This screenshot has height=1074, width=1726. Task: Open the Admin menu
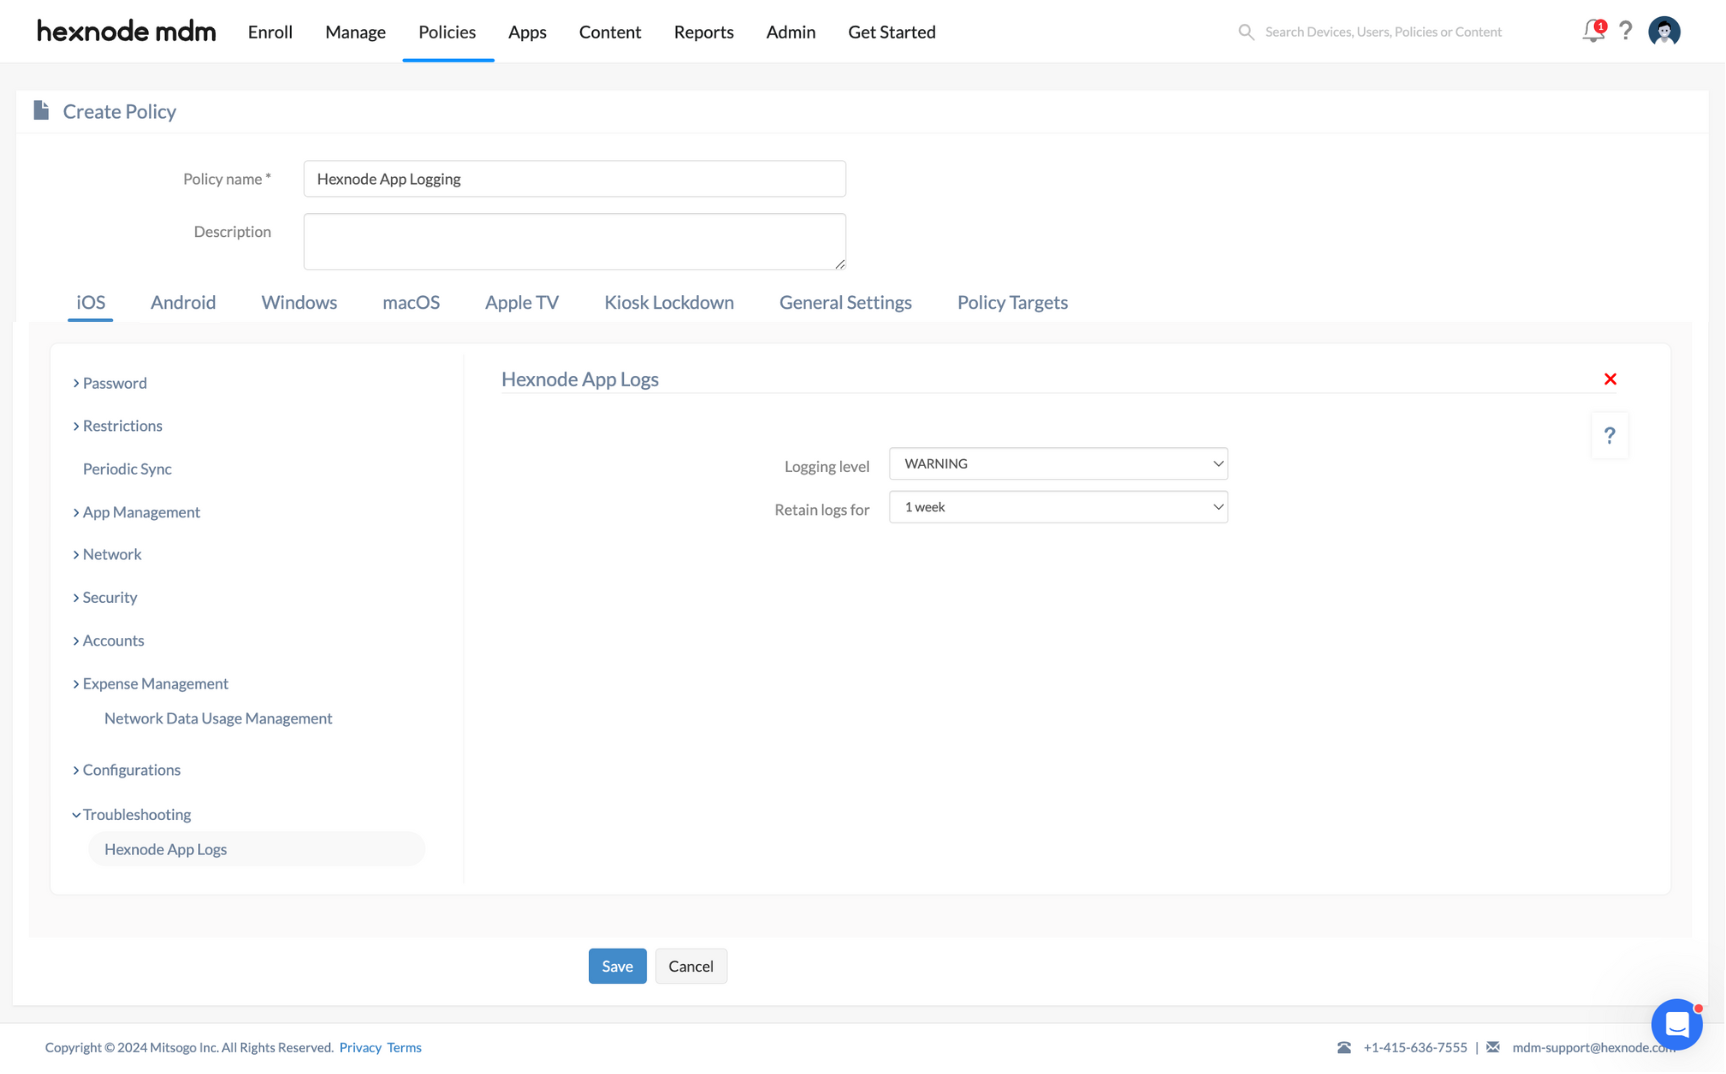[x=791, y=32]
